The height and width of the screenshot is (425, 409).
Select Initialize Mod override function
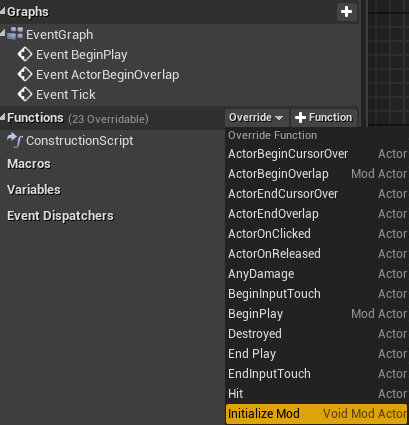tap(317, 414)
